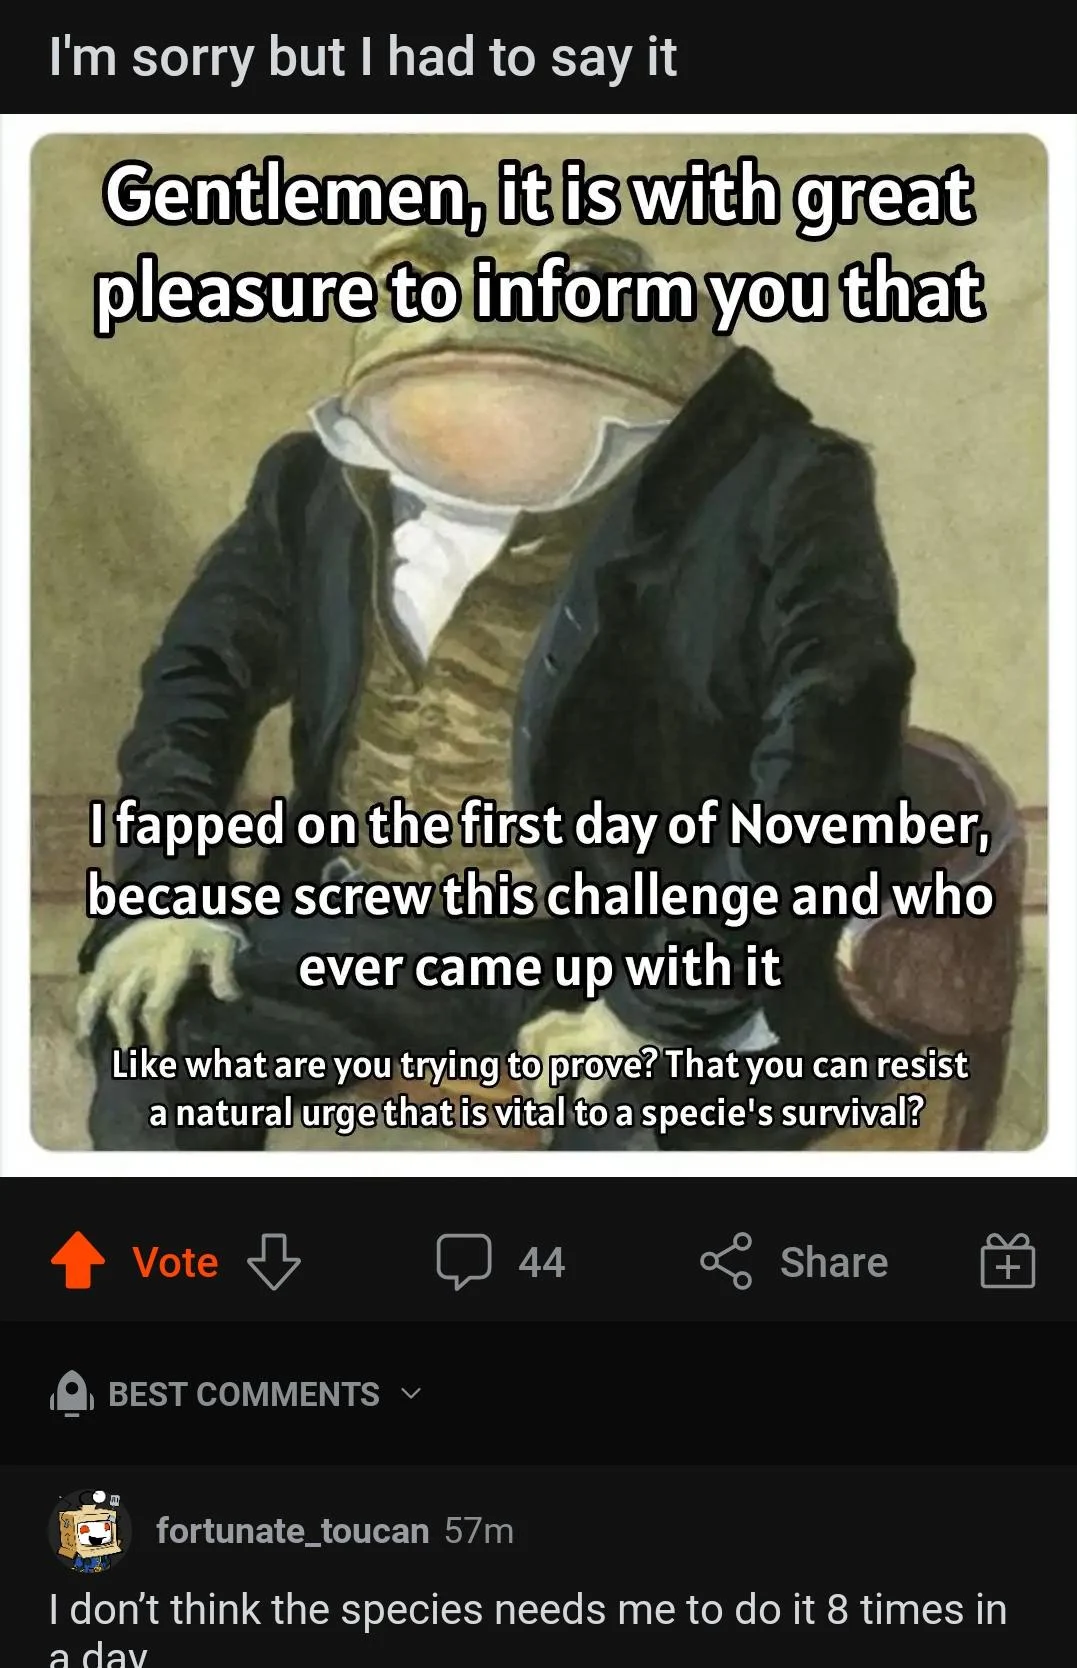Tap the white border below the meme

tap(538, 1165)
